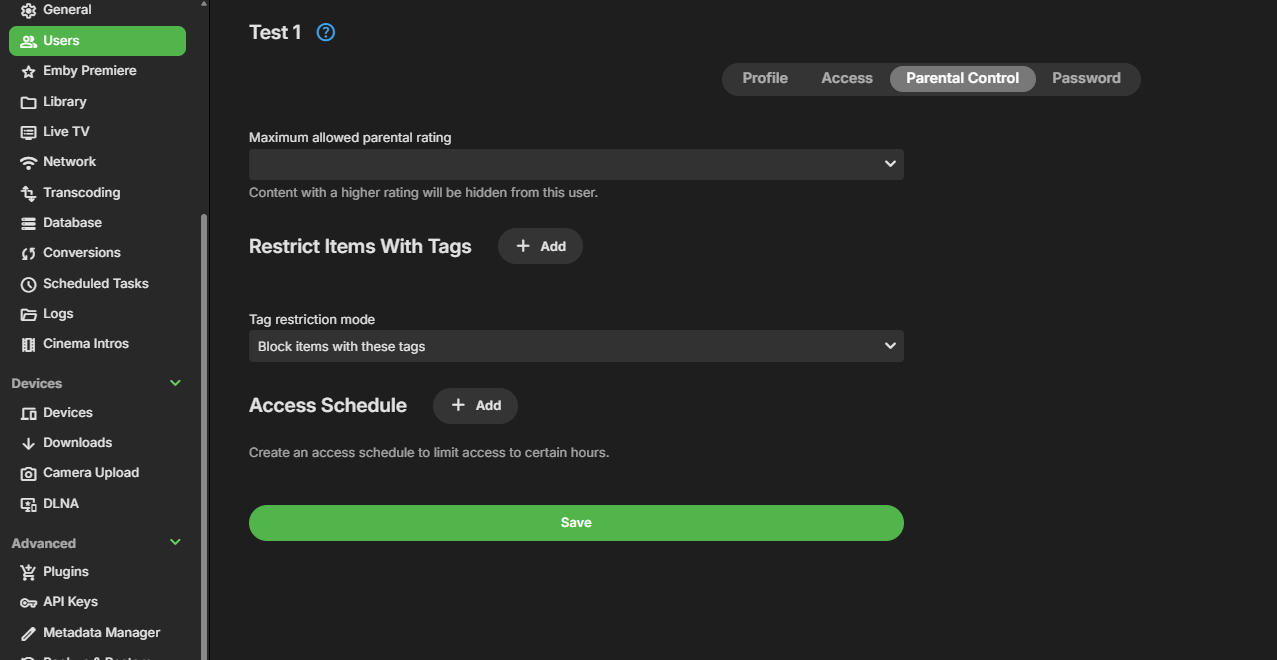This screenshot has width=1277, height=660.
Task: Open Emby Premiere star icon
Action: tap(28, 71)
